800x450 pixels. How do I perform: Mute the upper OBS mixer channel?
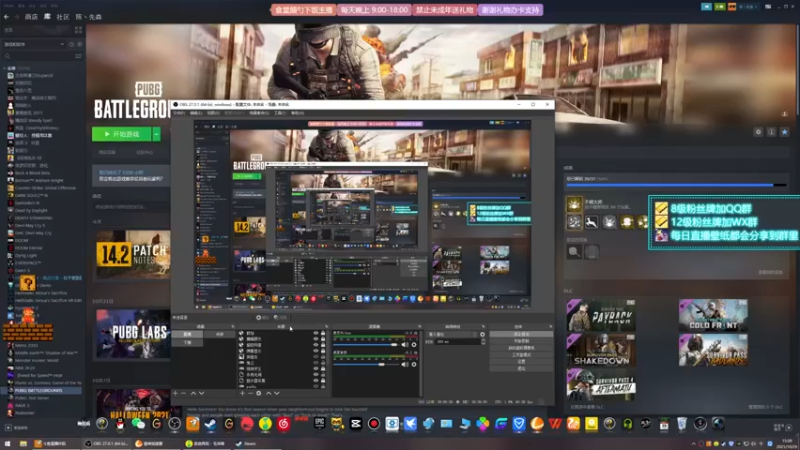[x=405, y=345]
